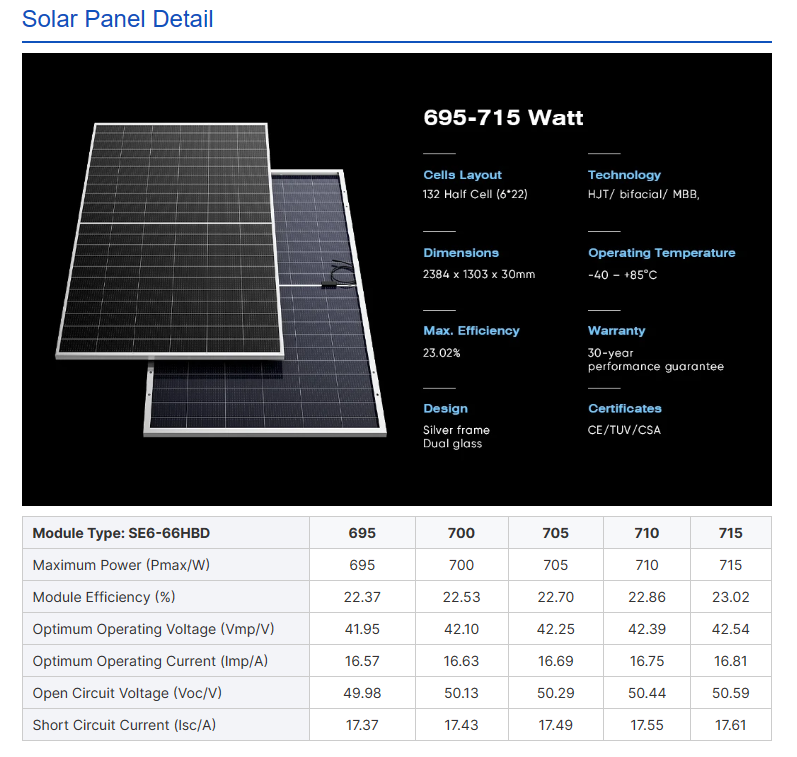Select the 715 column header
This screenshot has width=797, height=757.
730,533
